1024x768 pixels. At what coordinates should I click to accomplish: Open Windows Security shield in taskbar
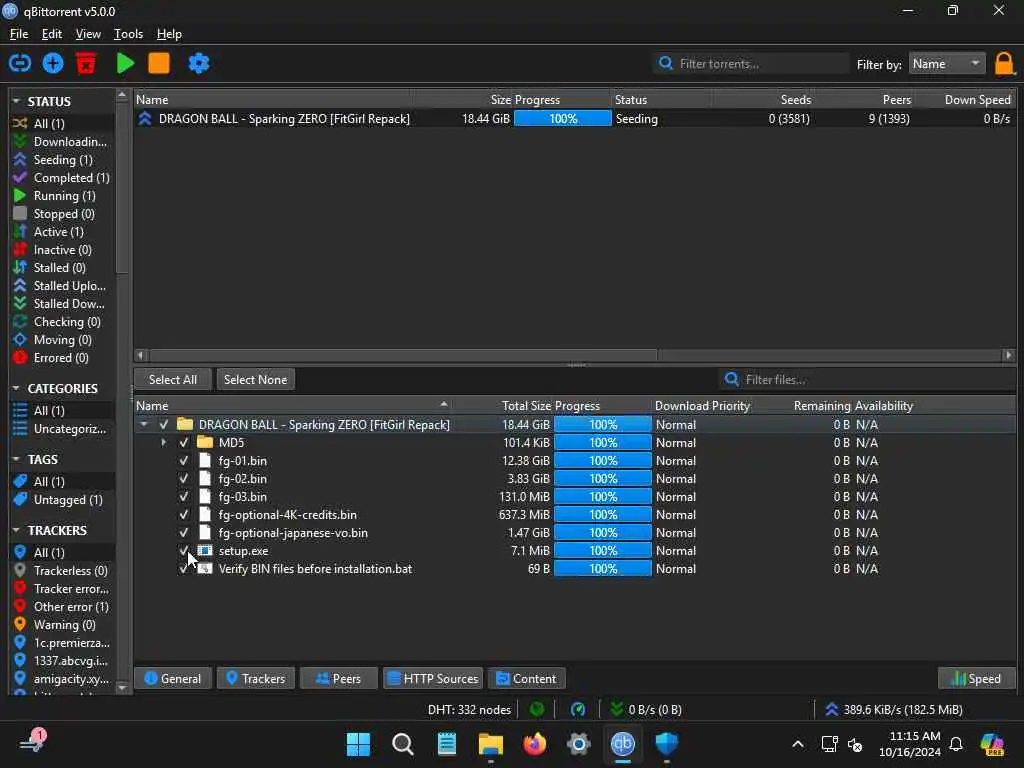[x=667, y=744]
